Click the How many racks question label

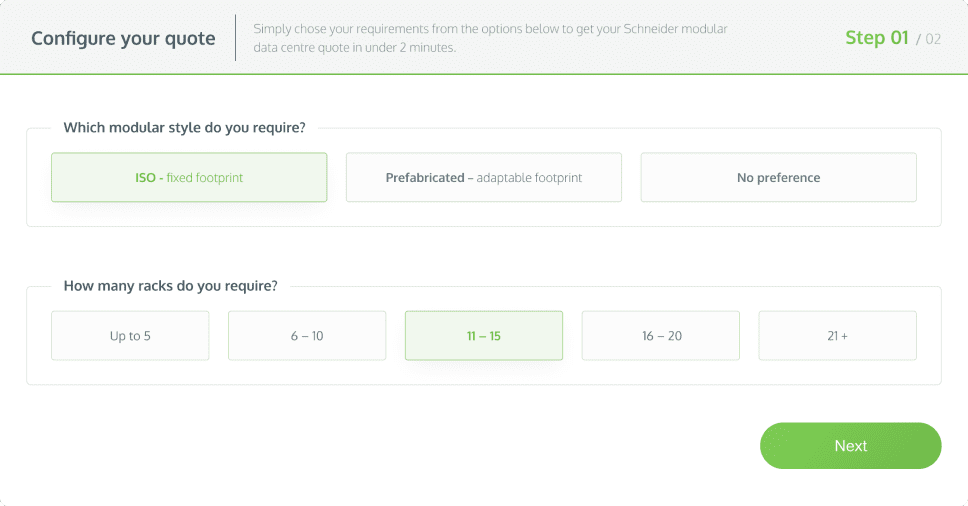[x=171, y=286]
